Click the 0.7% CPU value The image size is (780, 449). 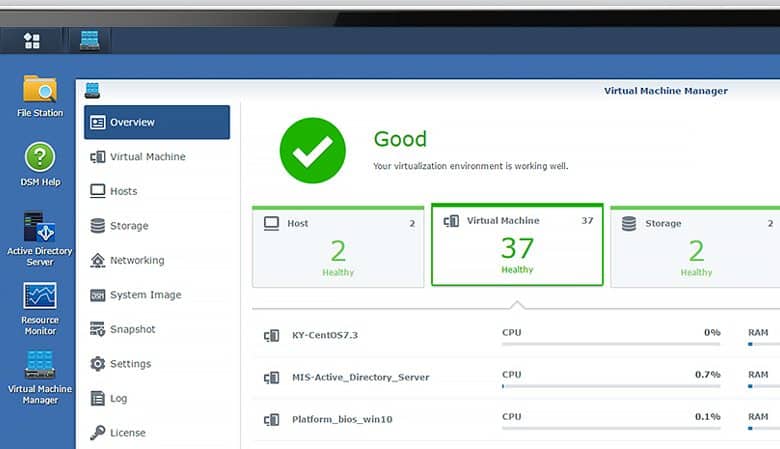(x=707, y=374)
